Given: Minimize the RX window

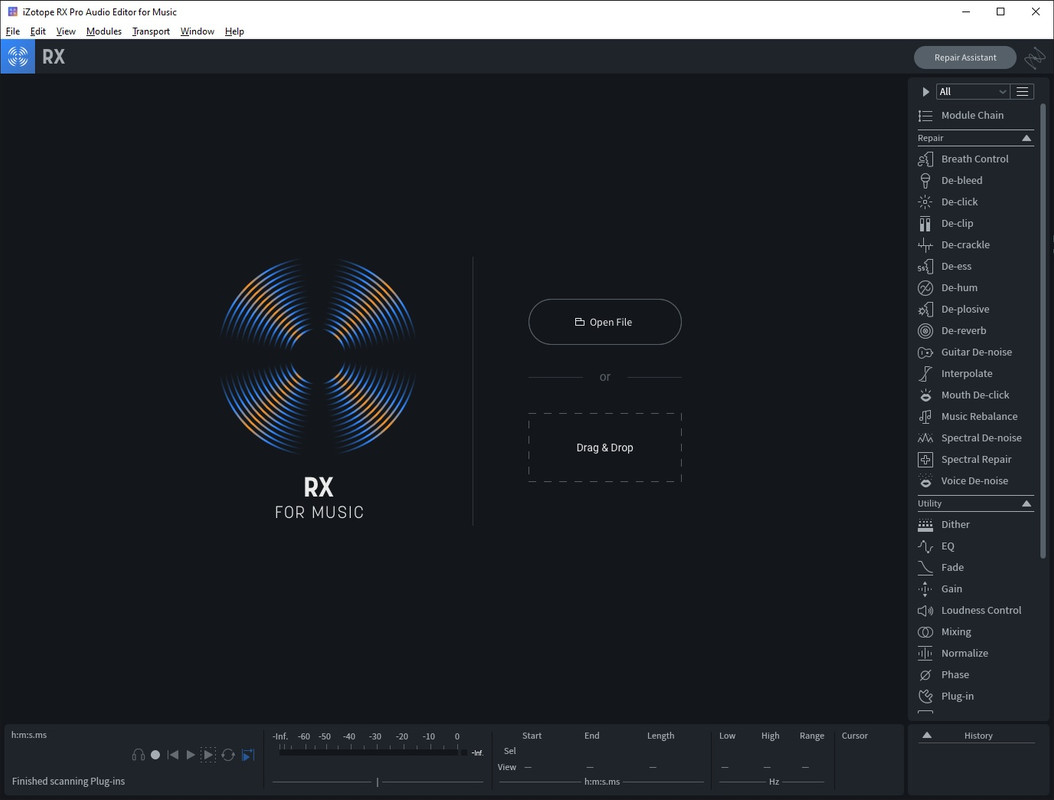Looking at the screenshot, I should (x=966, y=11).
